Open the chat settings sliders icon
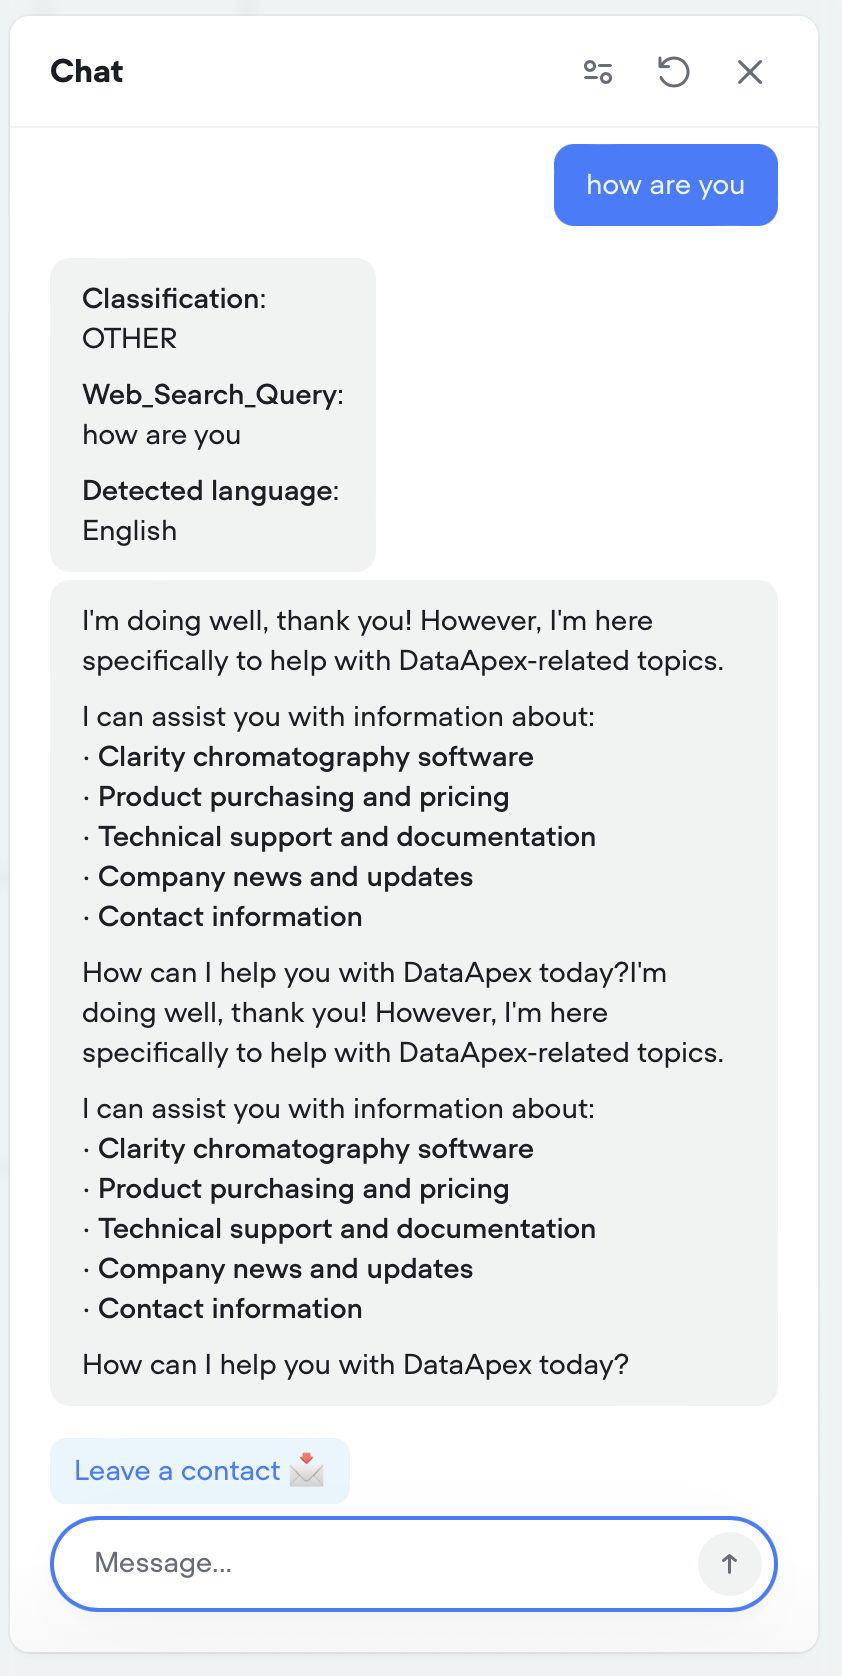 598,72
